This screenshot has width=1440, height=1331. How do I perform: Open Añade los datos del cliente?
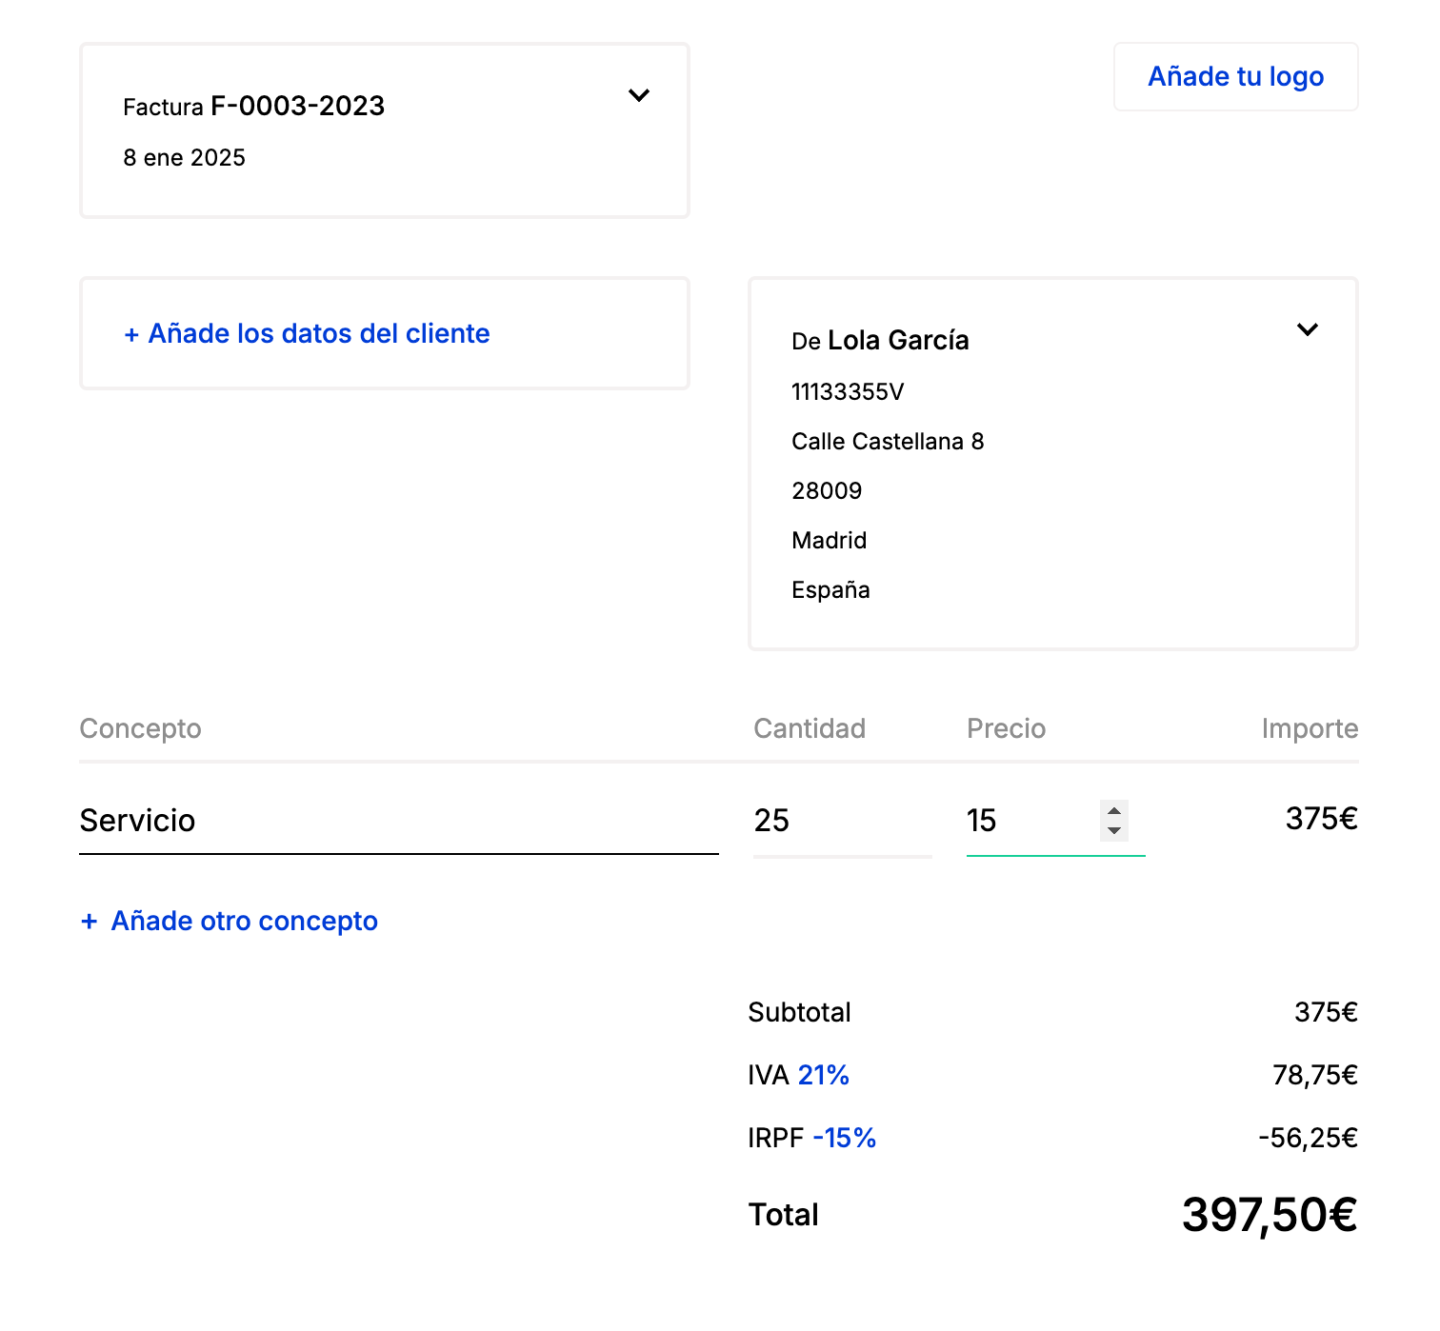tap(307, 334)
